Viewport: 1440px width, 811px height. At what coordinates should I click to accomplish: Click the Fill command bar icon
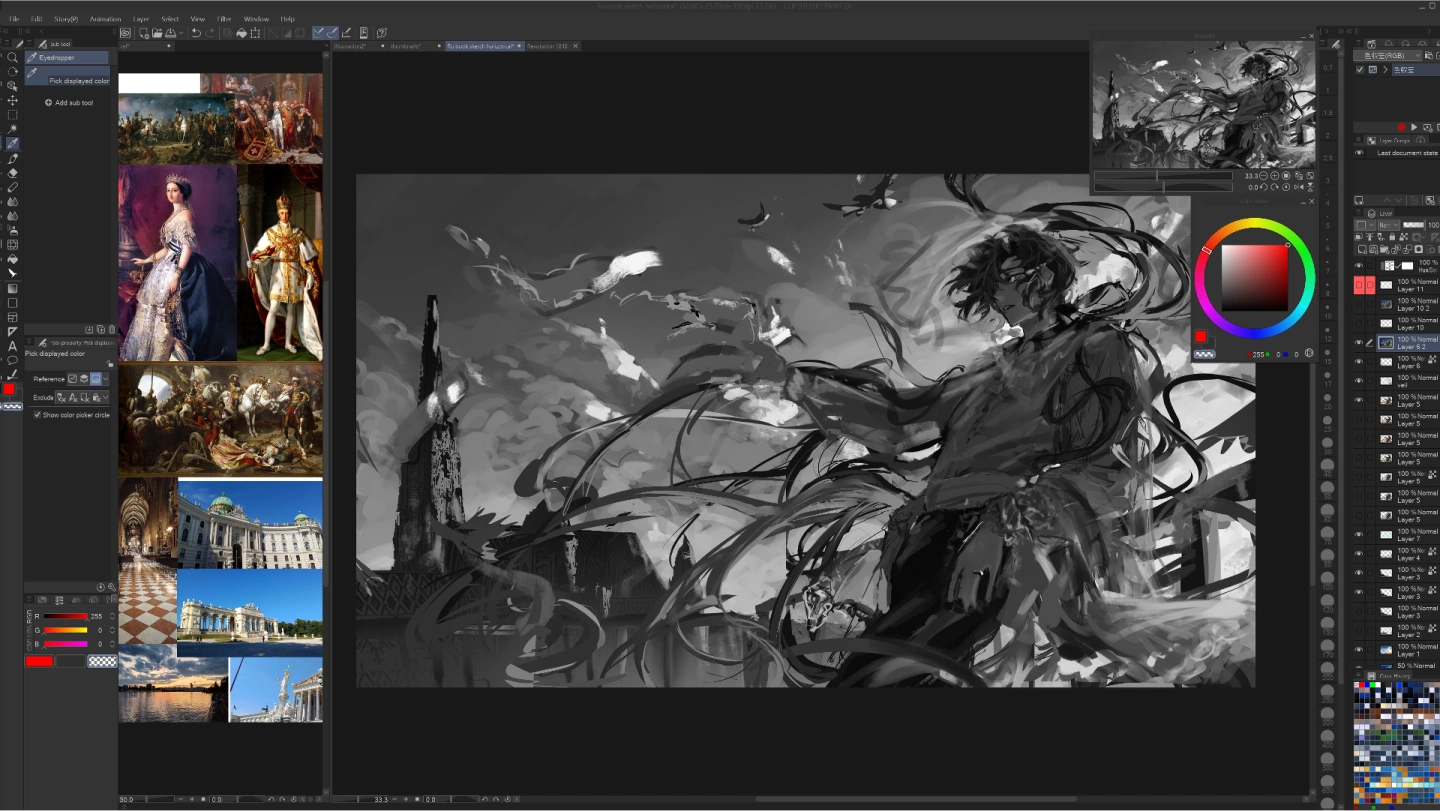pos(241,33)
